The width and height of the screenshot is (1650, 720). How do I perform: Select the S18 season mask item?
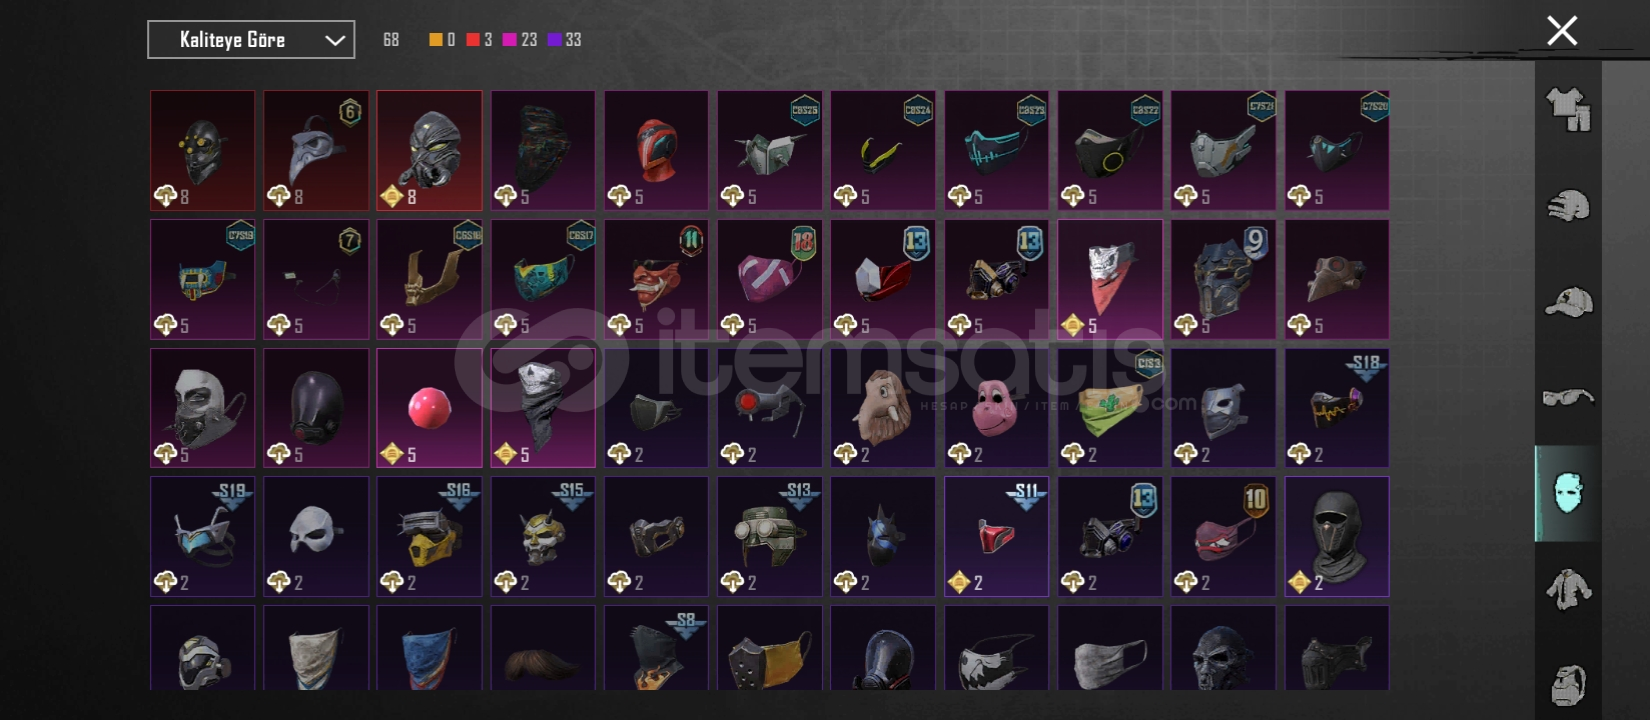tap(1336, 407)
